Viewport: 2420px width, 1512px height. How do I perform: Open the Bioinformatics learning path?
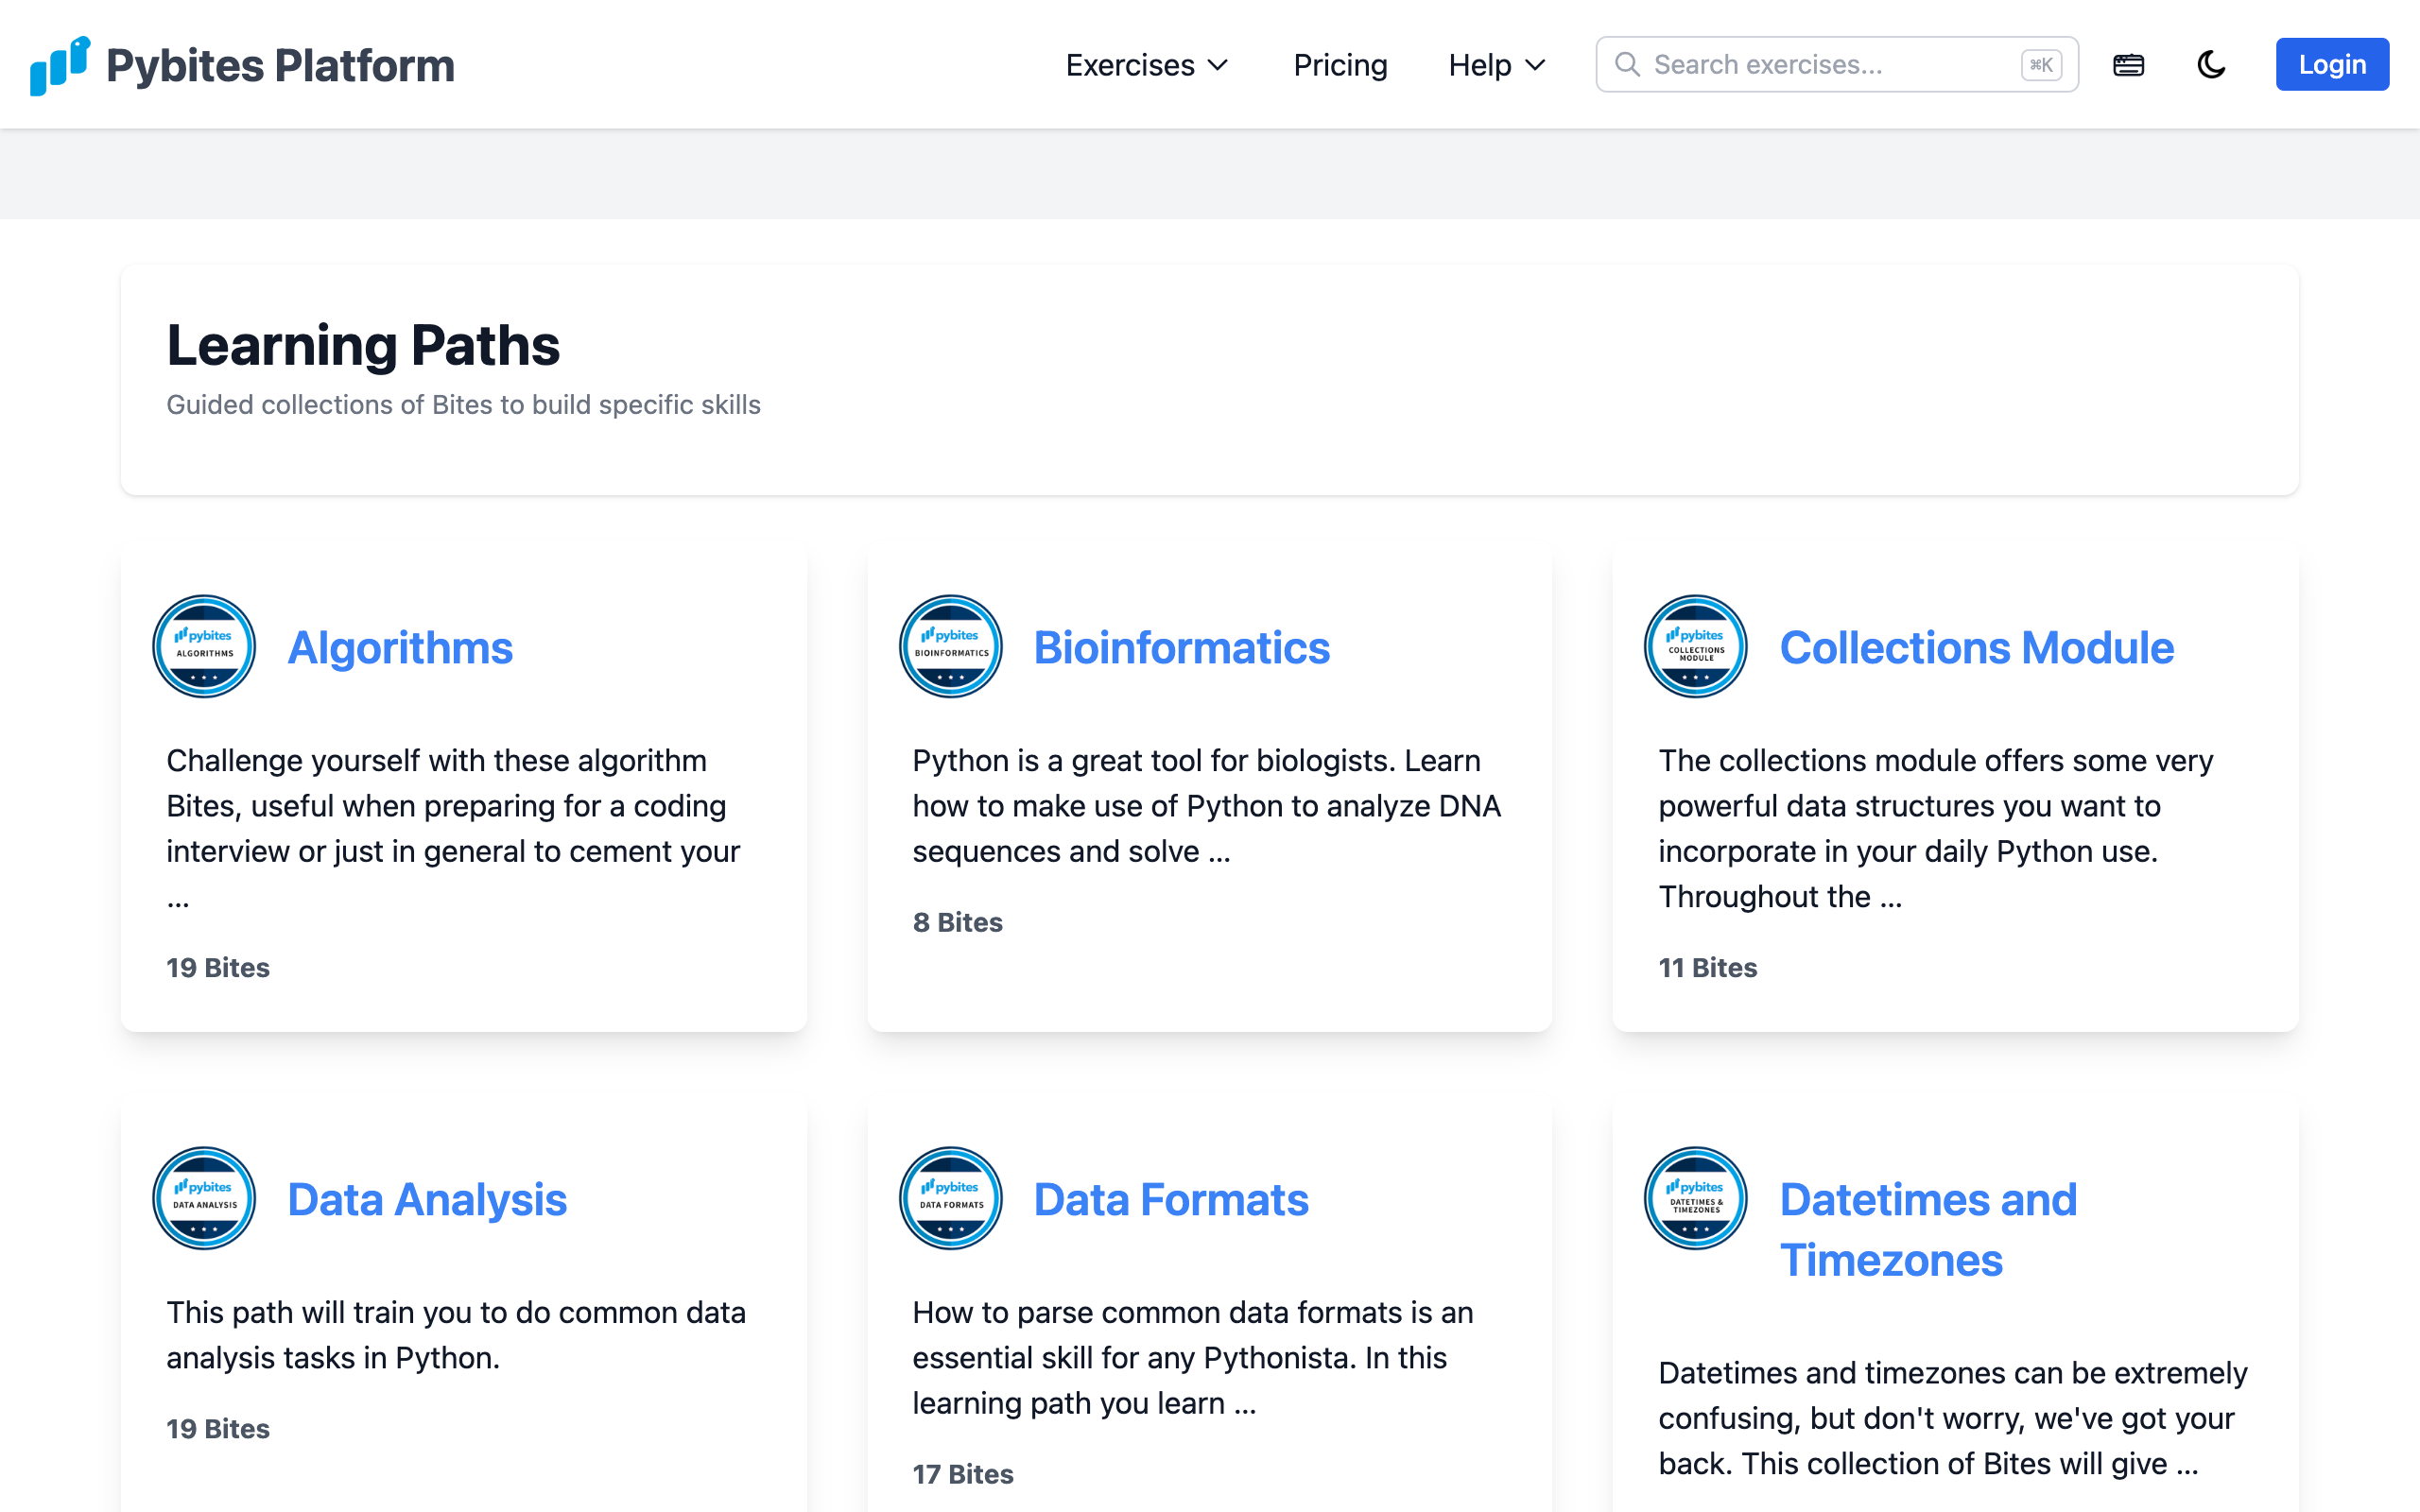pyautogui.click(x=1182, y=646)
